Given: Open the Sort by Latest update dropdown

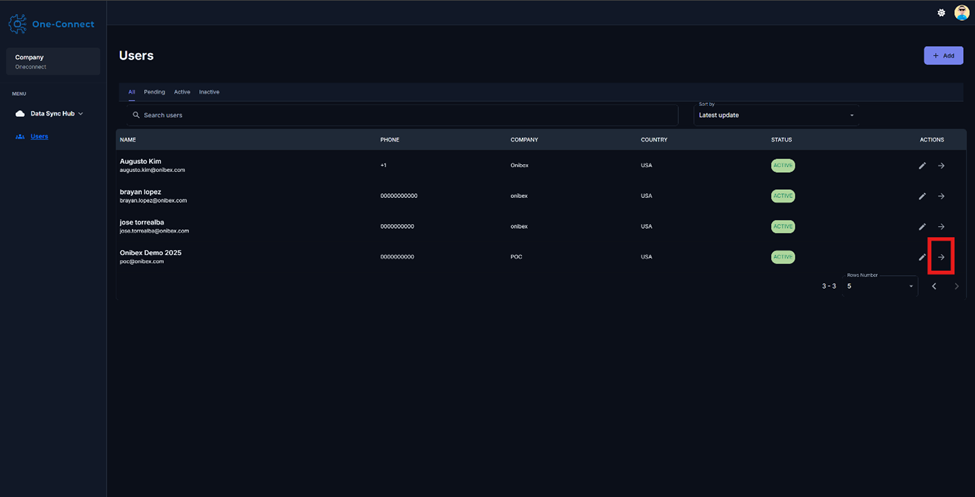Looking at the screenshot, I should [x=776, y=115].
